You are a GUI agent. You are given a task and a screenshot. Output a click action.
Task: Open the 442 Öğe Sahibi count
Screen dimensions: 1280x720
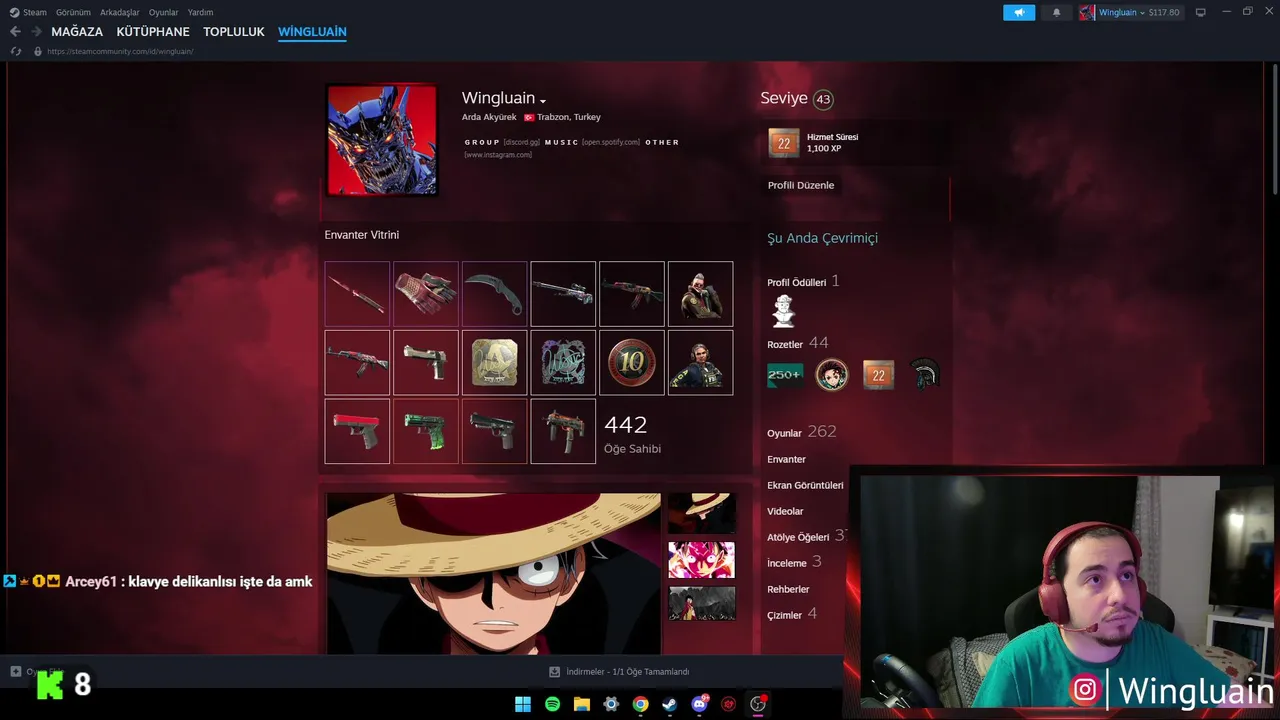tap(632, 434)
